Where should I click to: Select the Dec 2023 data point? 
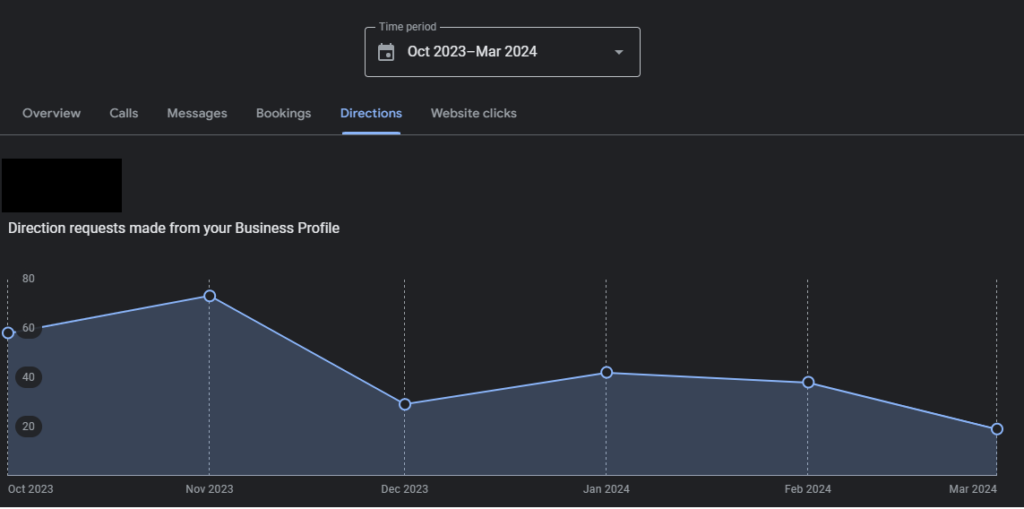click(x=405, y=404)
